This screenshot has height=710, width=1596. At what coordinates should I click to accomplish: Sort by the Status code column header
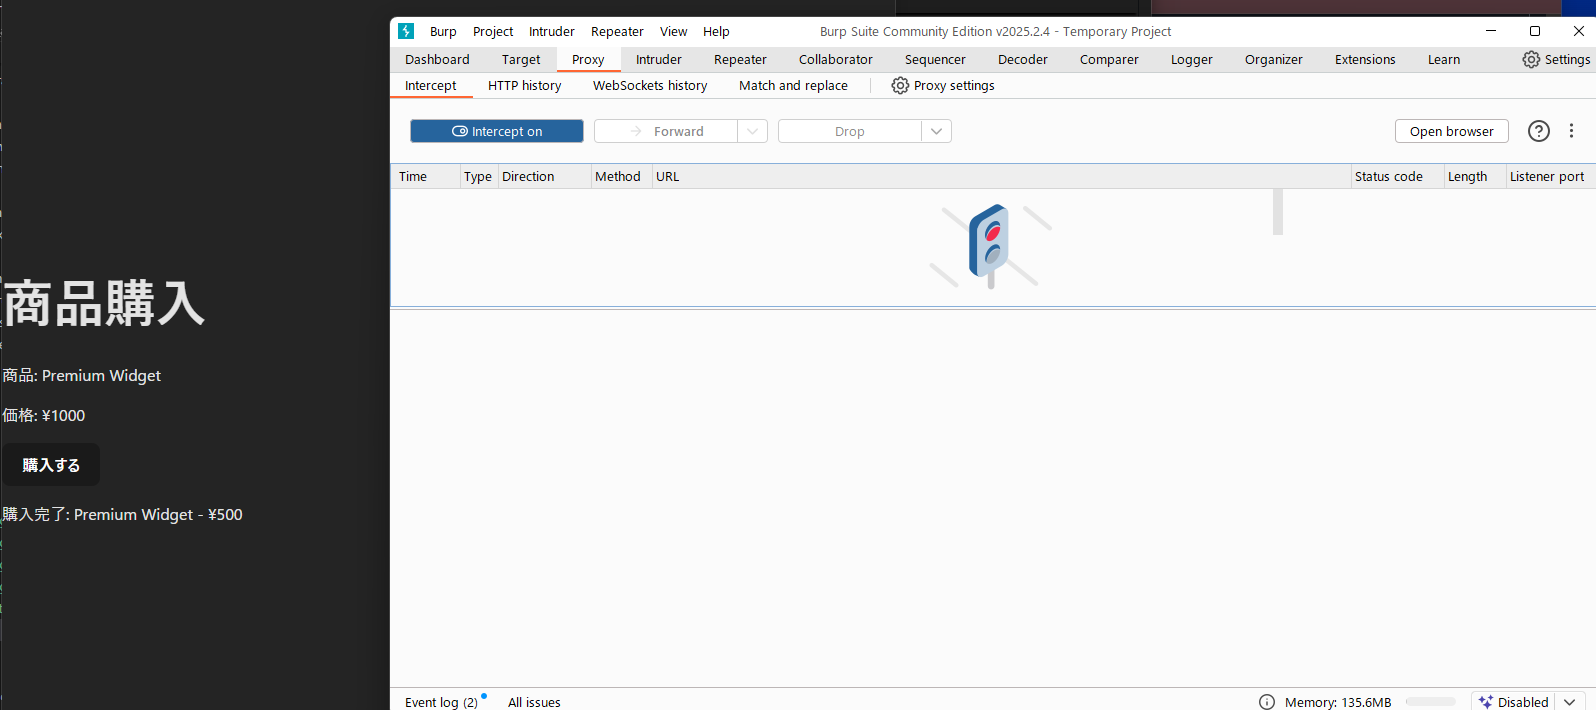(x=1398, y=176)
